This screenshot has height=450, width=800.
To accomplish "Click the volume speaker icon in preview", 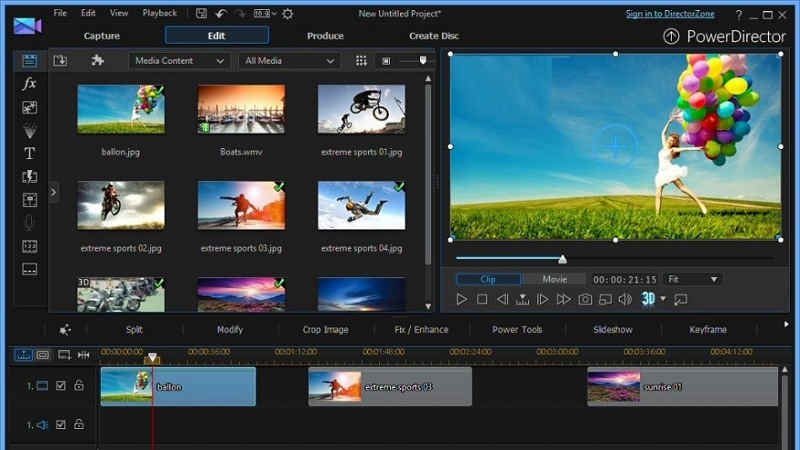I will pos(625,299).
